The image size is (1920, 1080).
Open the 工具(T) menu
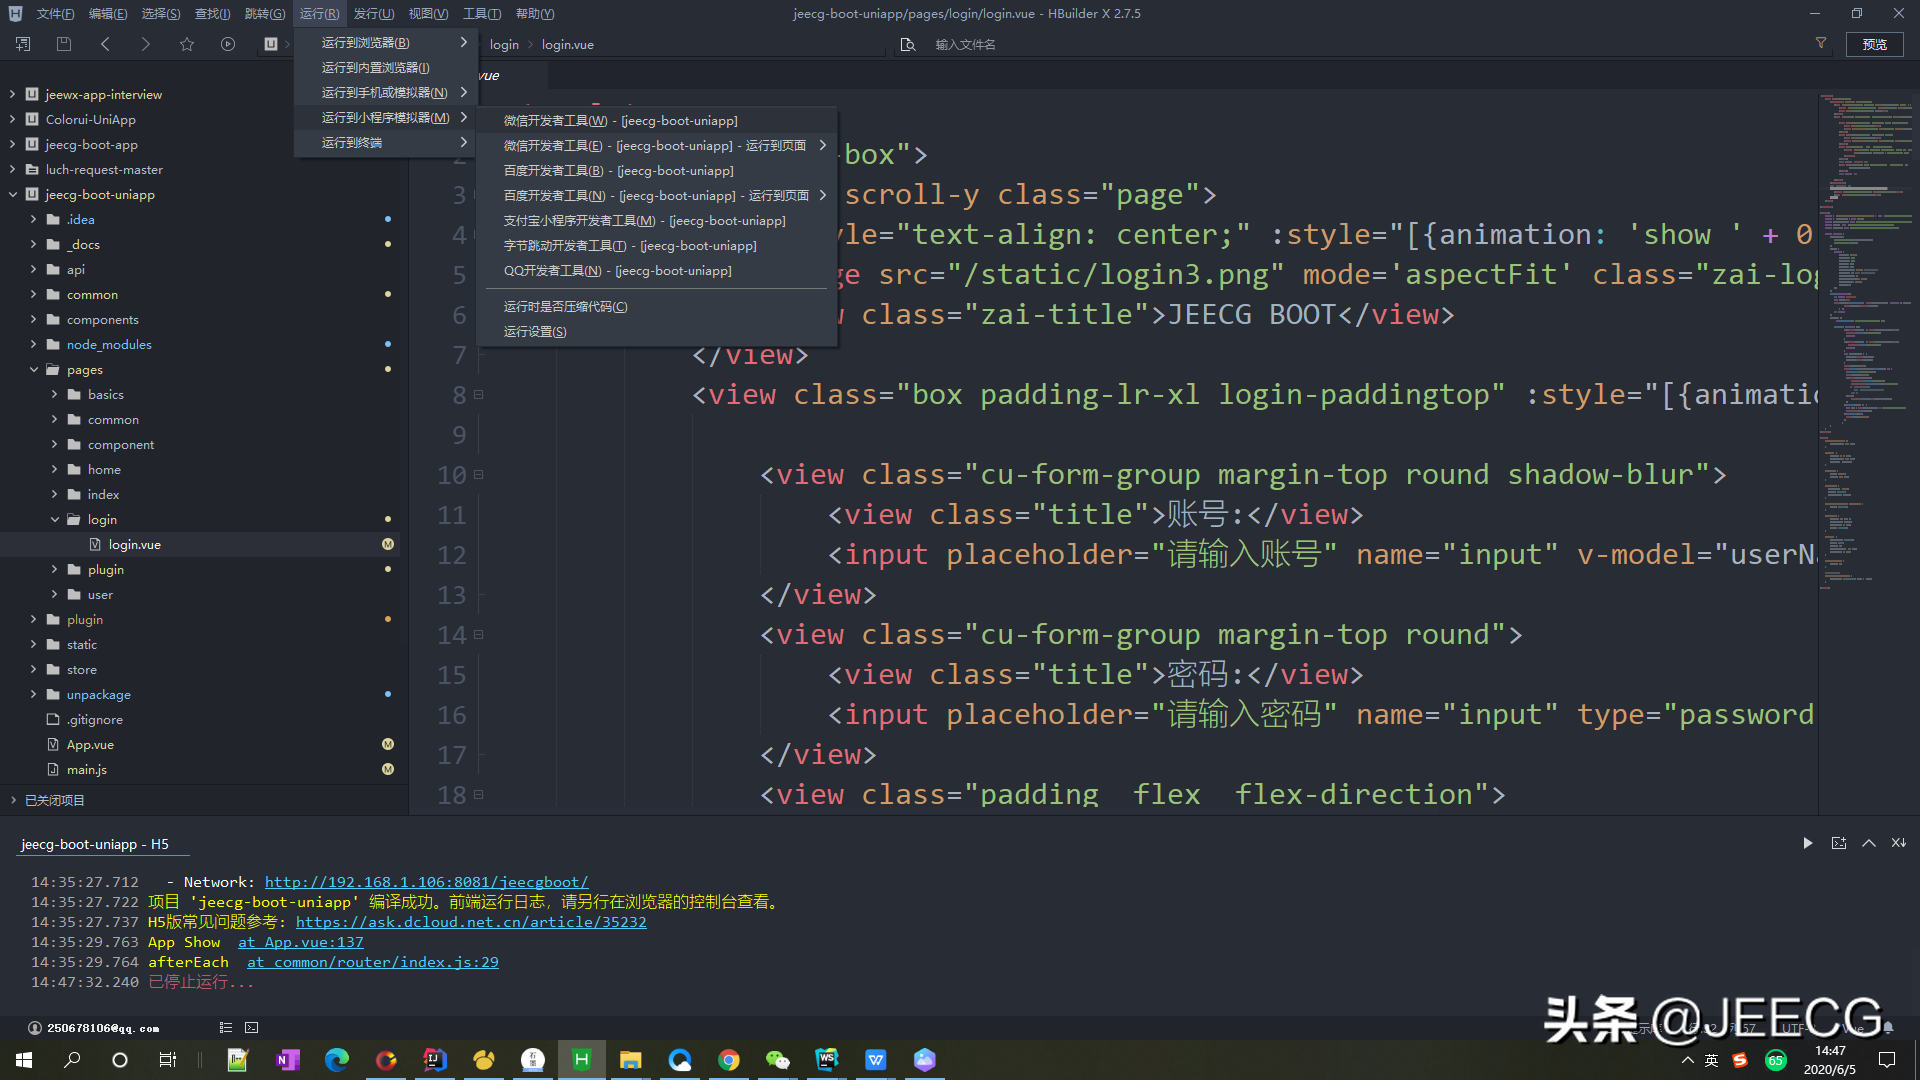click(x=482, y=14)
